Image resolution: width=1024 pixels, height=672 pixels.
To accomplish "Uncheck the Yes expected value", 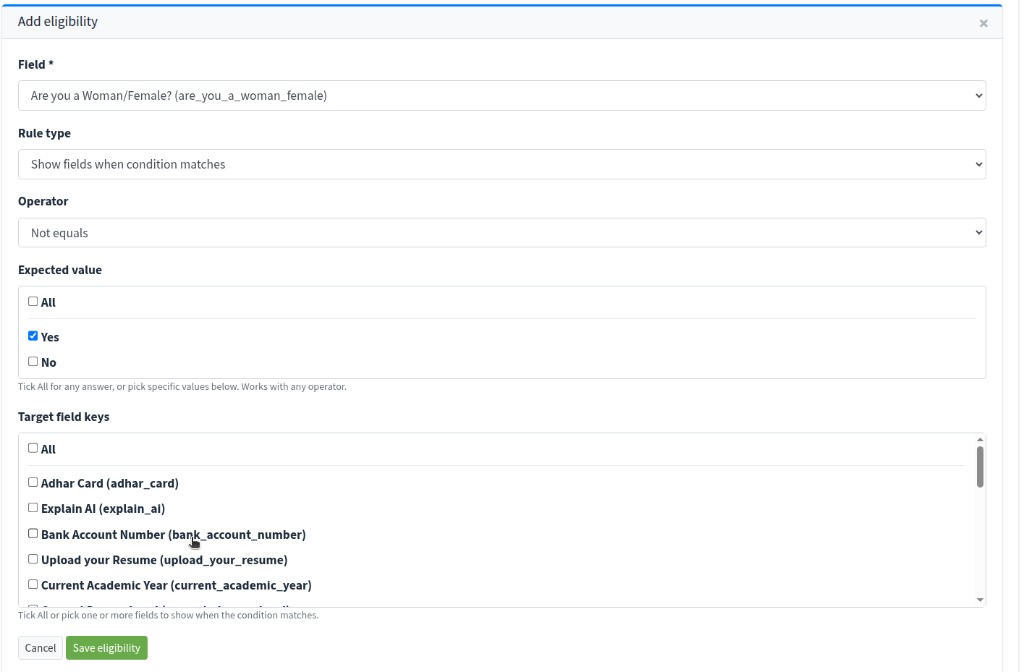I will 33,336.
